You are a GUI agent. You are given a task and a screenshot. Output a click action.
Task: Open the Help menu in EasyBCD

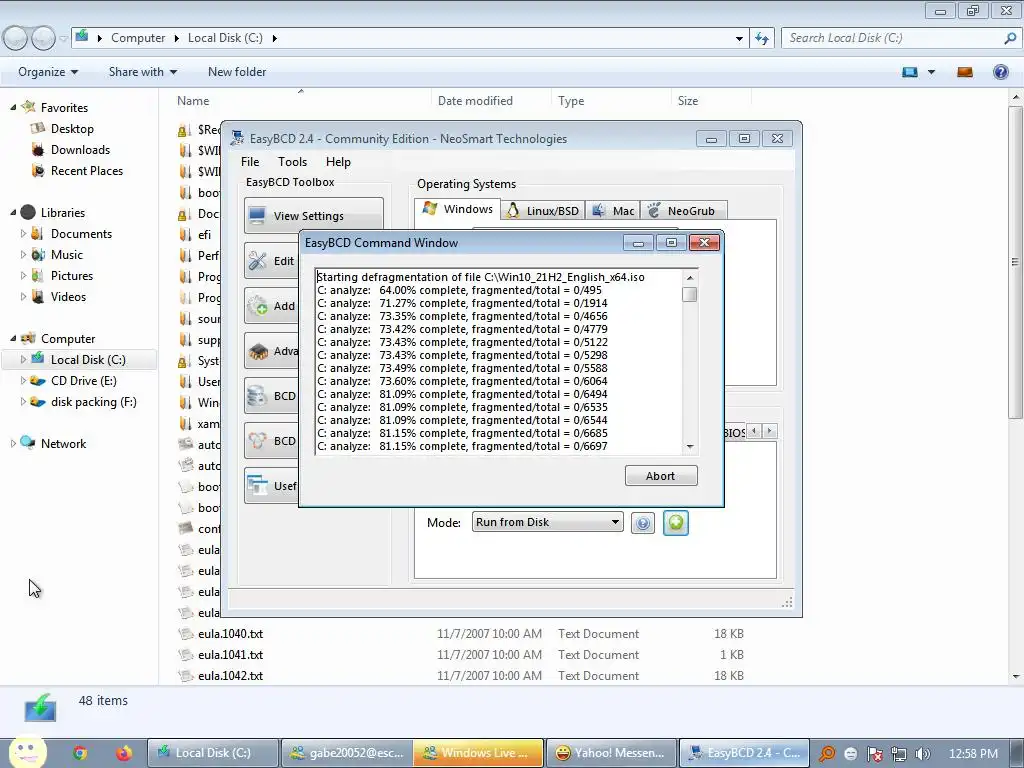tap(338, 161)
